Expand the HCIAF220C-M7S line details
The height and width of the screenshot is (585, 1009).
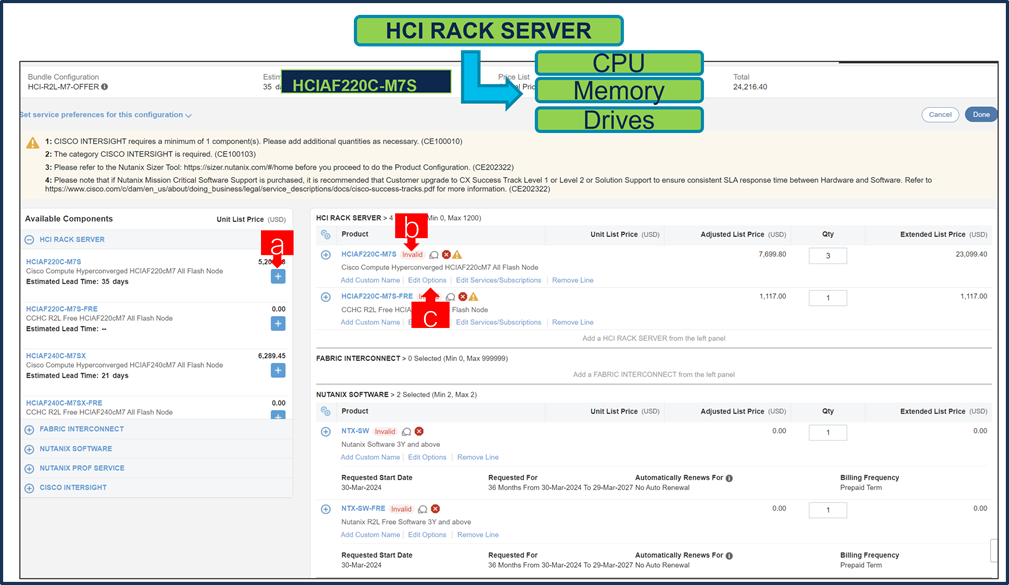click(326, 255)
